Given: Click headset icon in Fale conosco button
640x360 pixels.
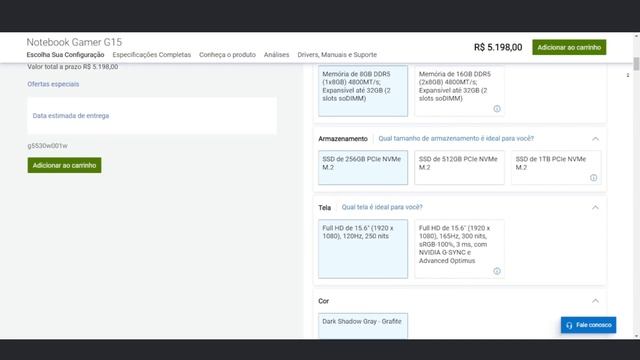Looking at the screenshot, I should point(569,325).
